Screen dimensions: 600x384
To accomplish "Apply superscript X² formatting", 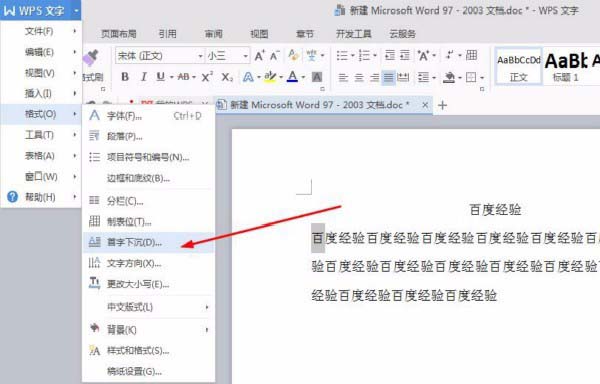I will 207,77.
